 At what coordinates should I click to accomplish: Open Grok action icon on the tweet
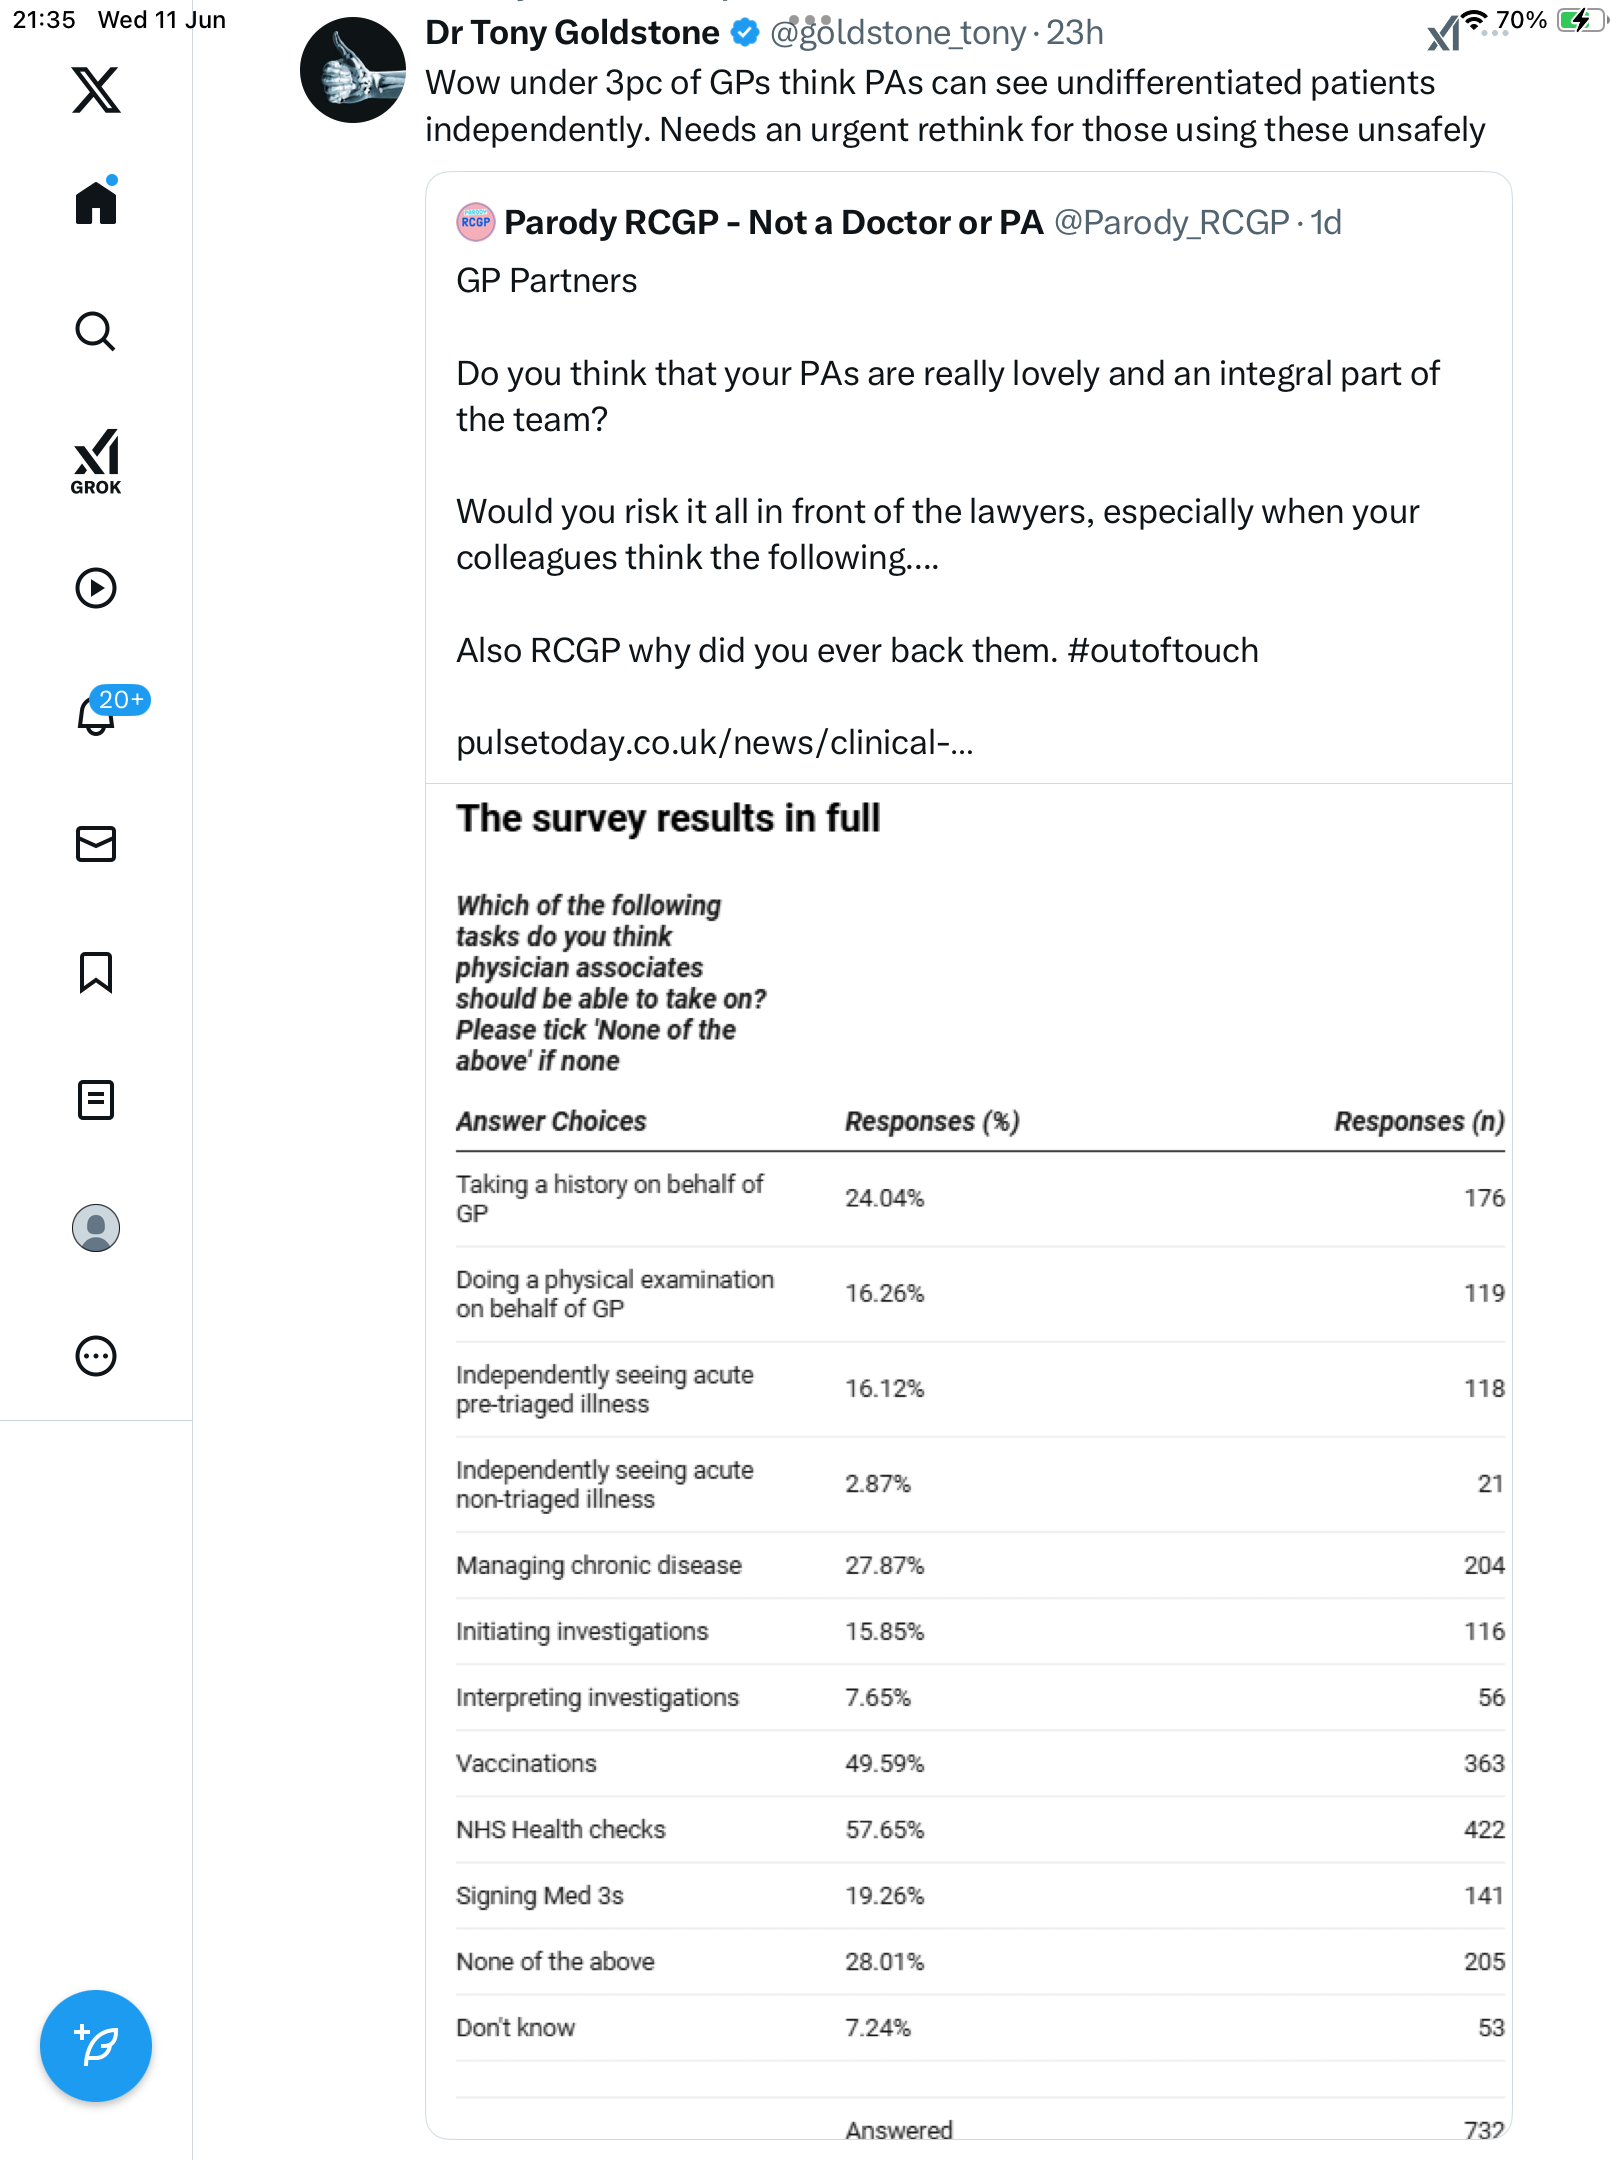(1444, 35)
